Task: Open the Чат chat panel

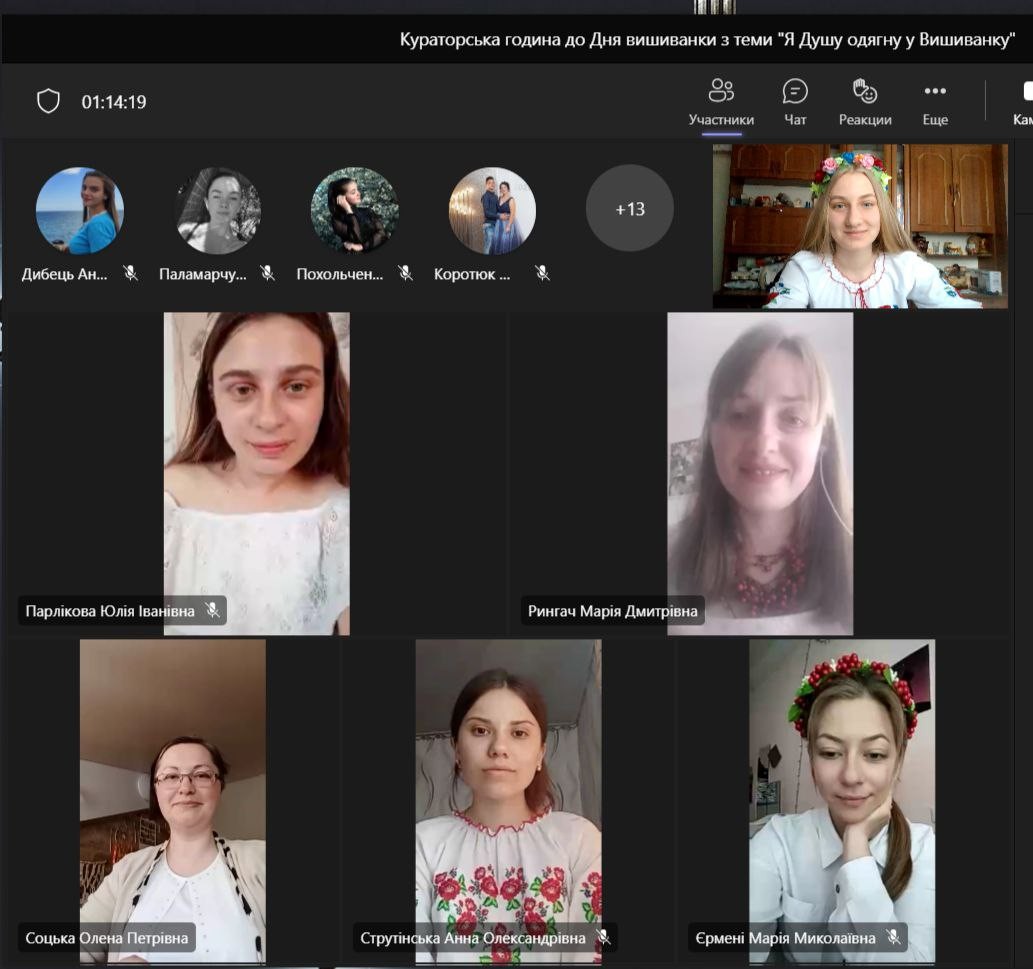Action: pos(795,101)
